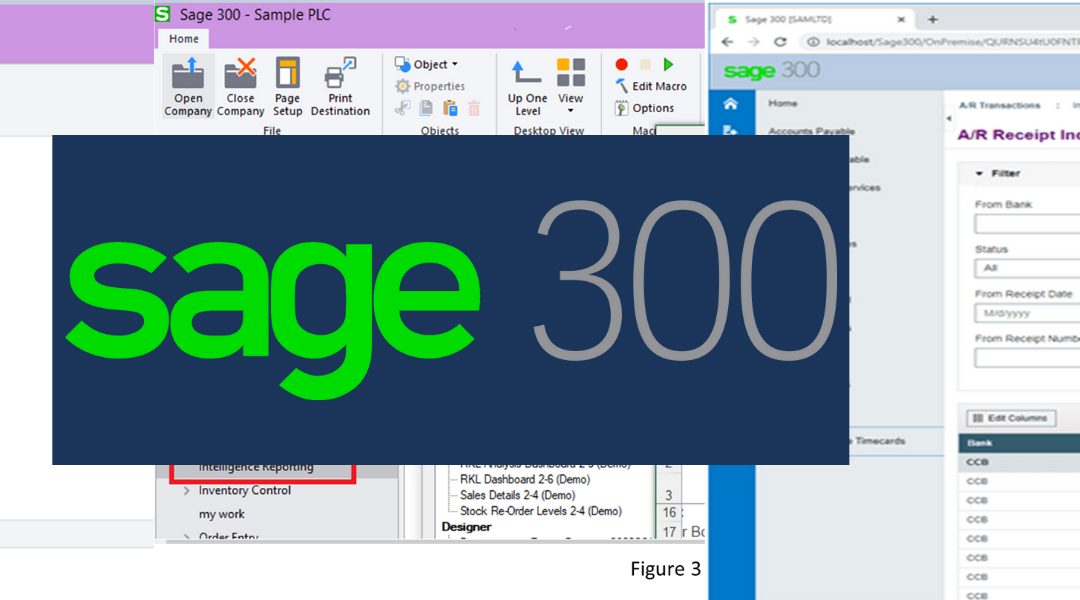Click the Delete trash icon

click(x=474, y=108)
